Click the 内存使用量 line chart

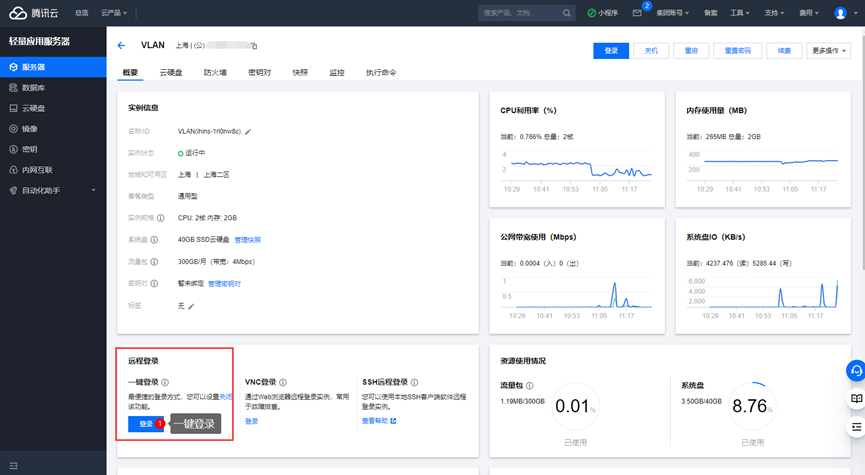pos(763,172)
